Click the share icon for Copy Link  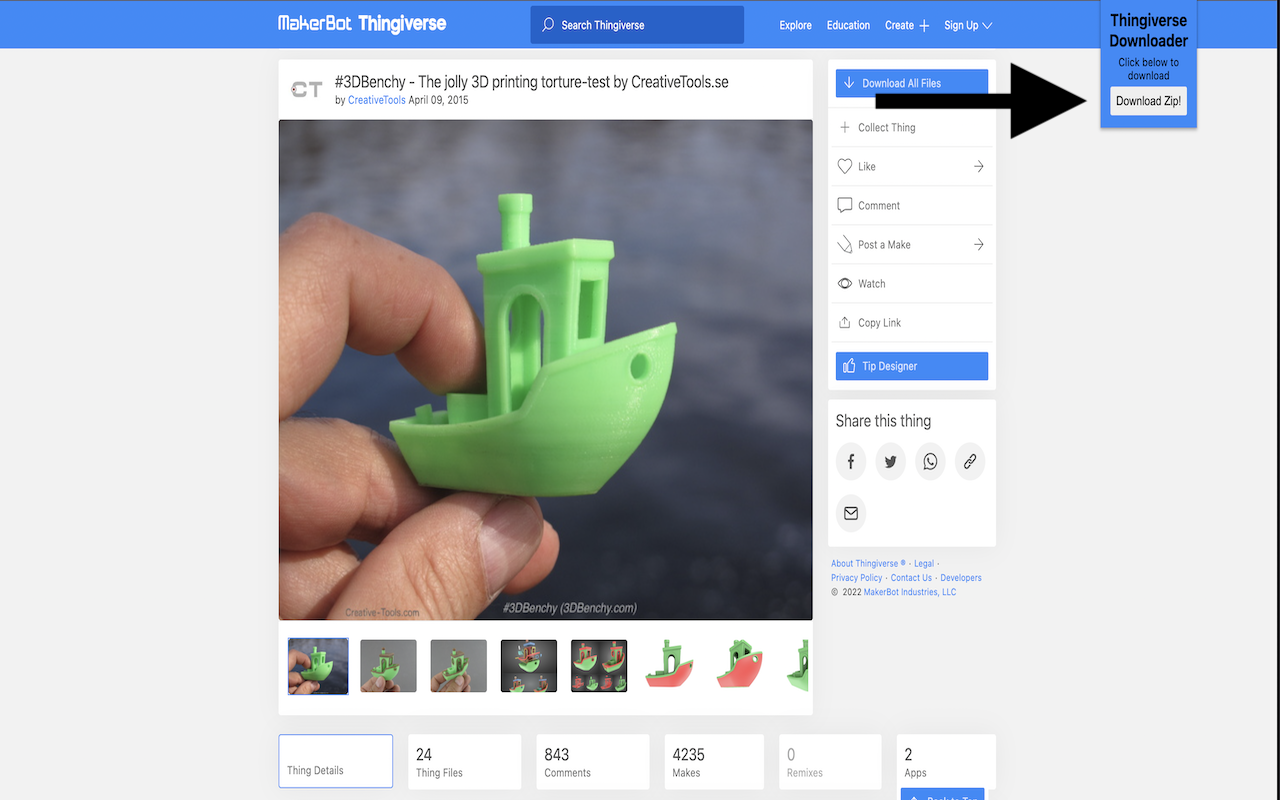click(x=845, y=322)
